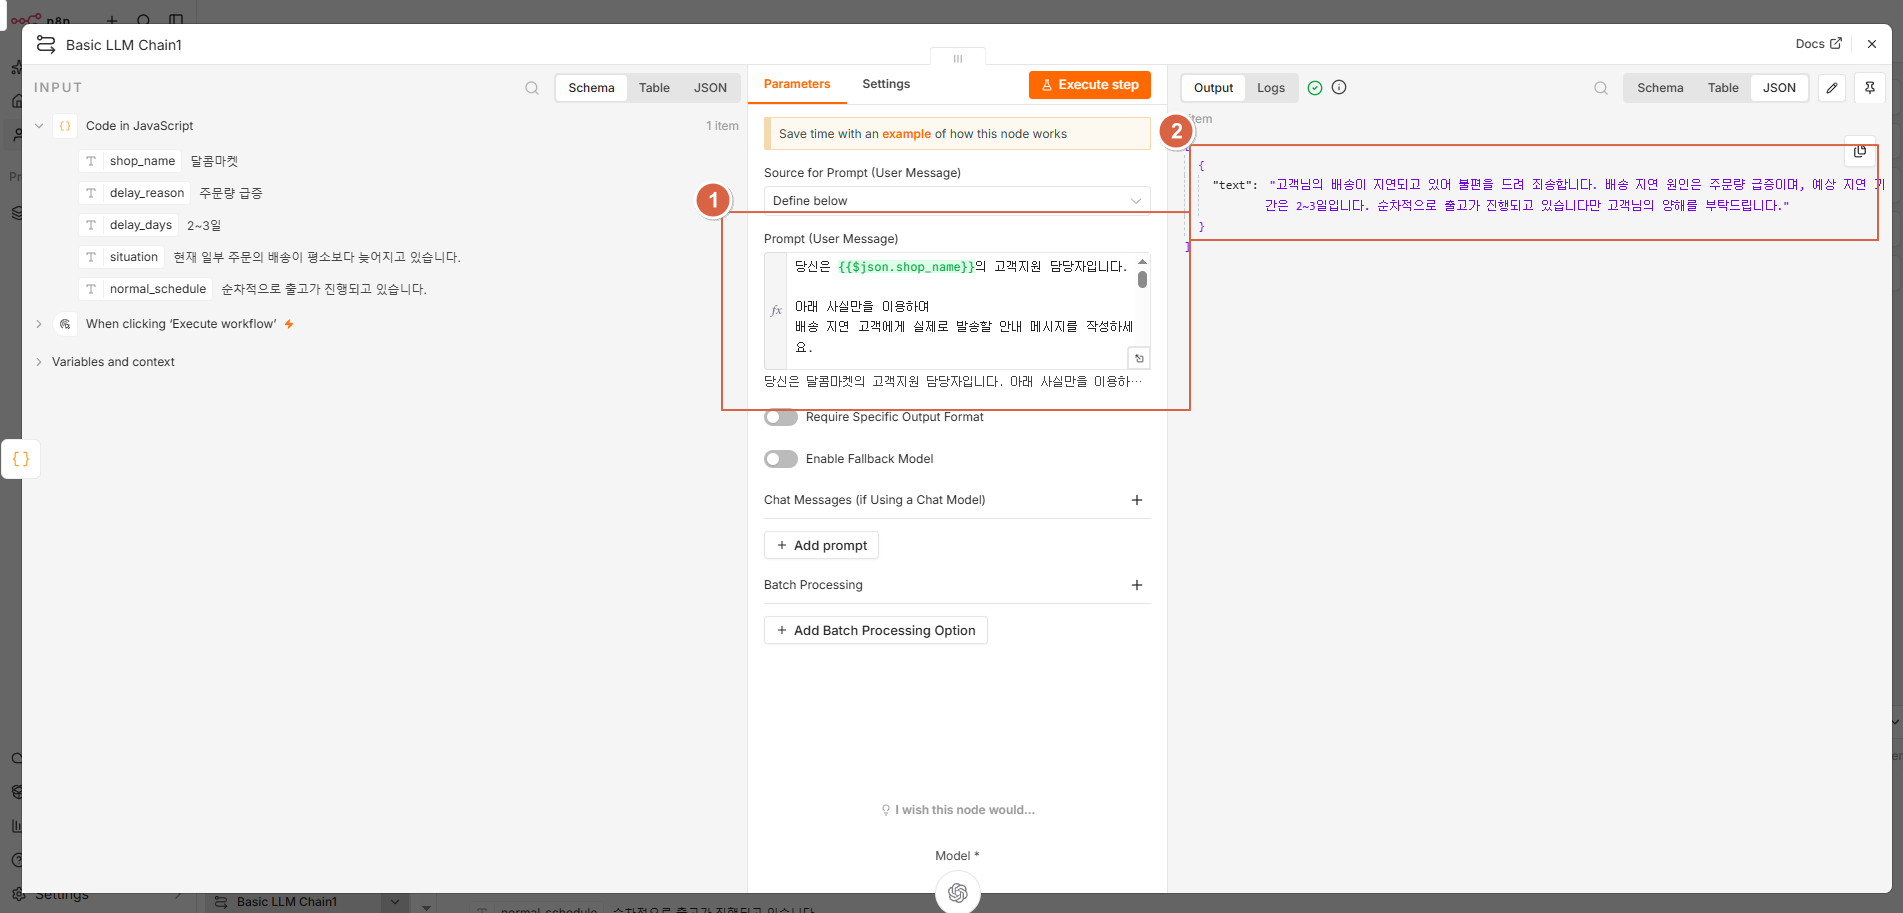This screenshot has width=1903, height=913.
Task: Select output Table view
Action: [1723, 88]
